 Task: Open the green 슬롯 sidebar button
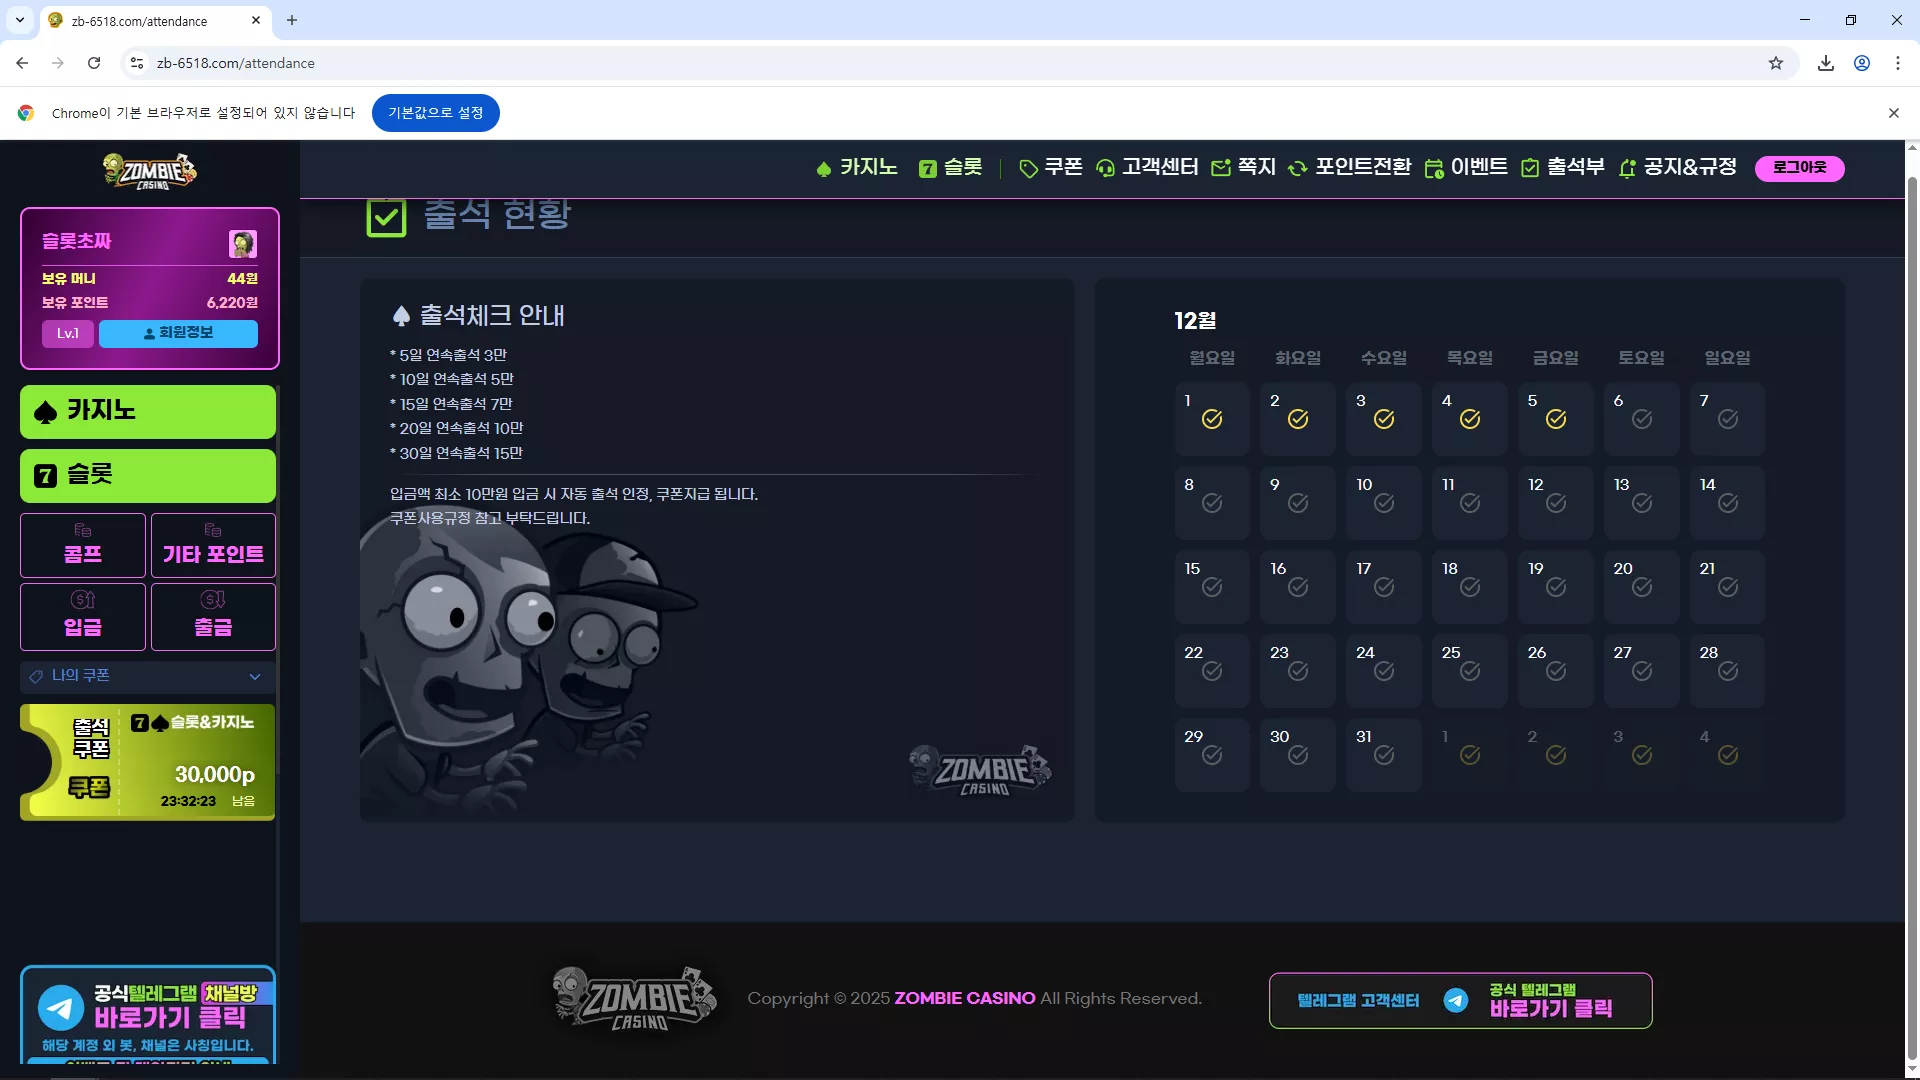pyautogui.click(x=148, y=475)
